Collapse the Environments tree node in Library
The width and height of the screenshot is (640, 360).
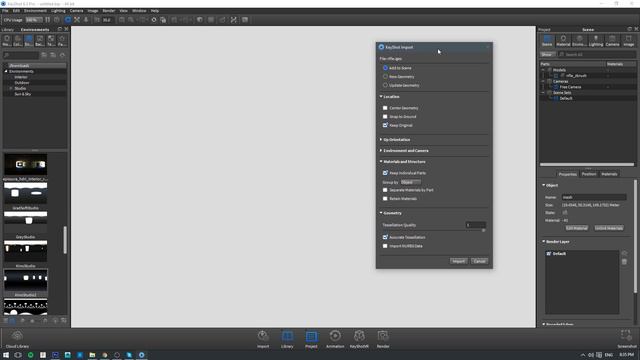(x=6, y=71)
